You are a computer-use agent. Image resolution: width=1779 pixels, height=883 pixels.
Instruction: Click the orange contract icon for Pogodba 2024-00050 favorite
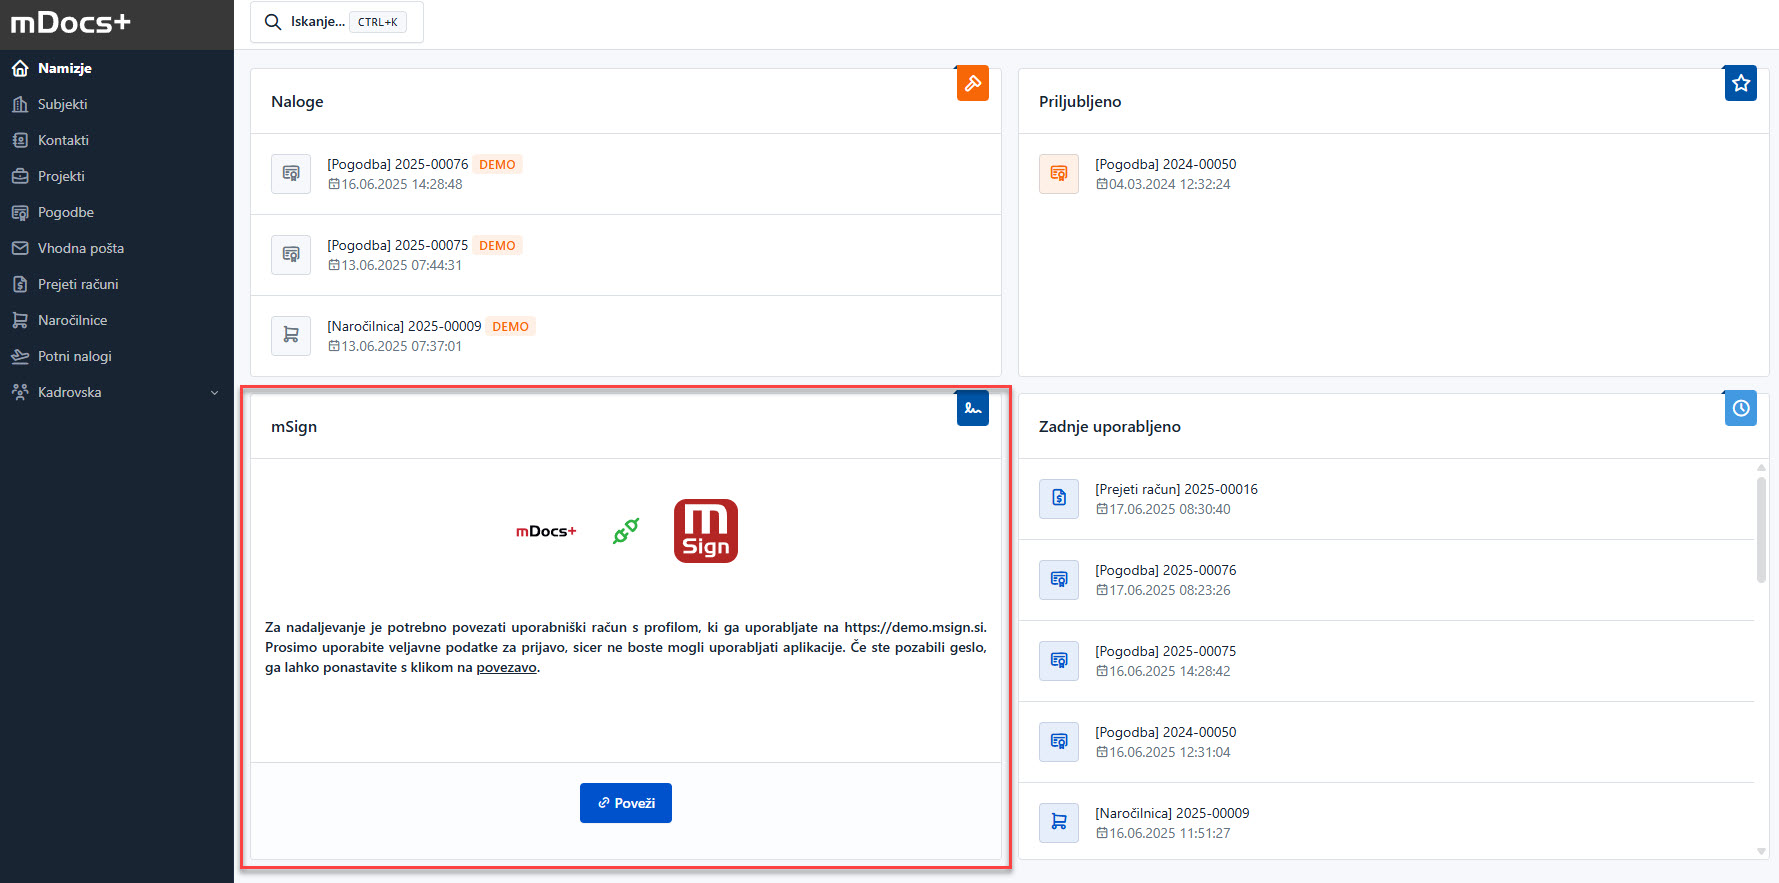coord(1058,174)
